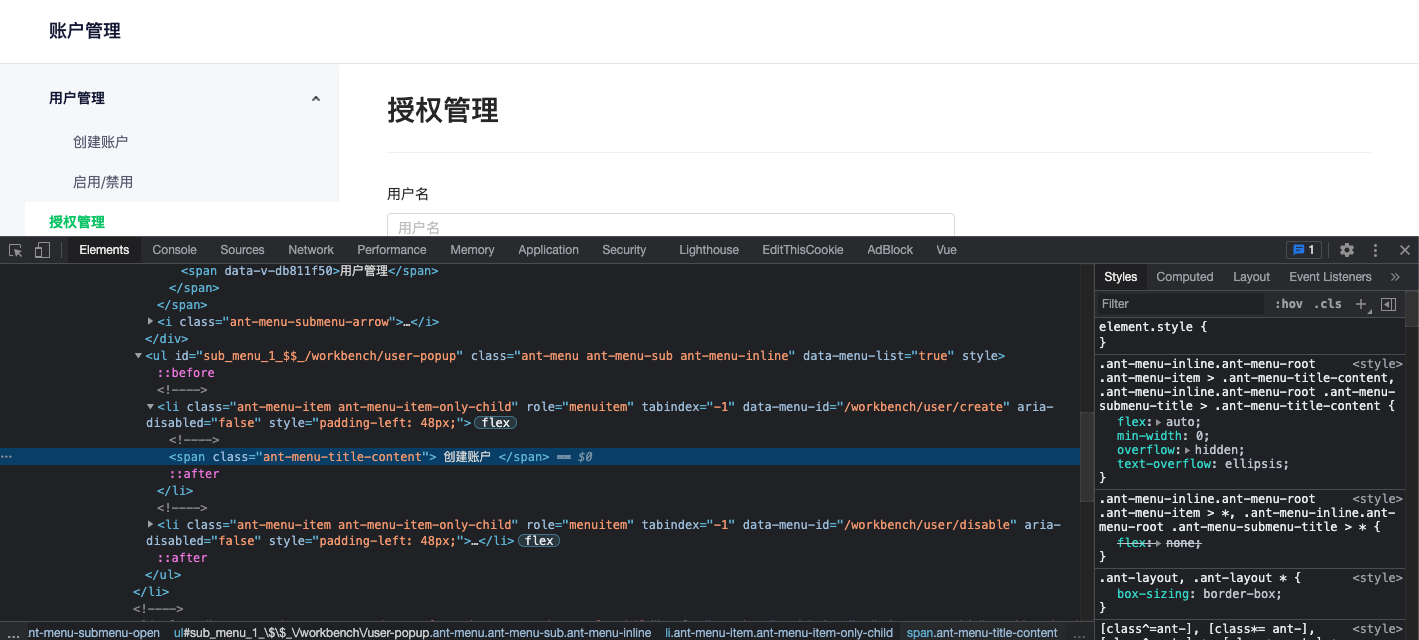Viewport: 1419px width, 640px height.
Task: Collapse the 用户管理 submenu chevron
Action: [x=316, y=98]
